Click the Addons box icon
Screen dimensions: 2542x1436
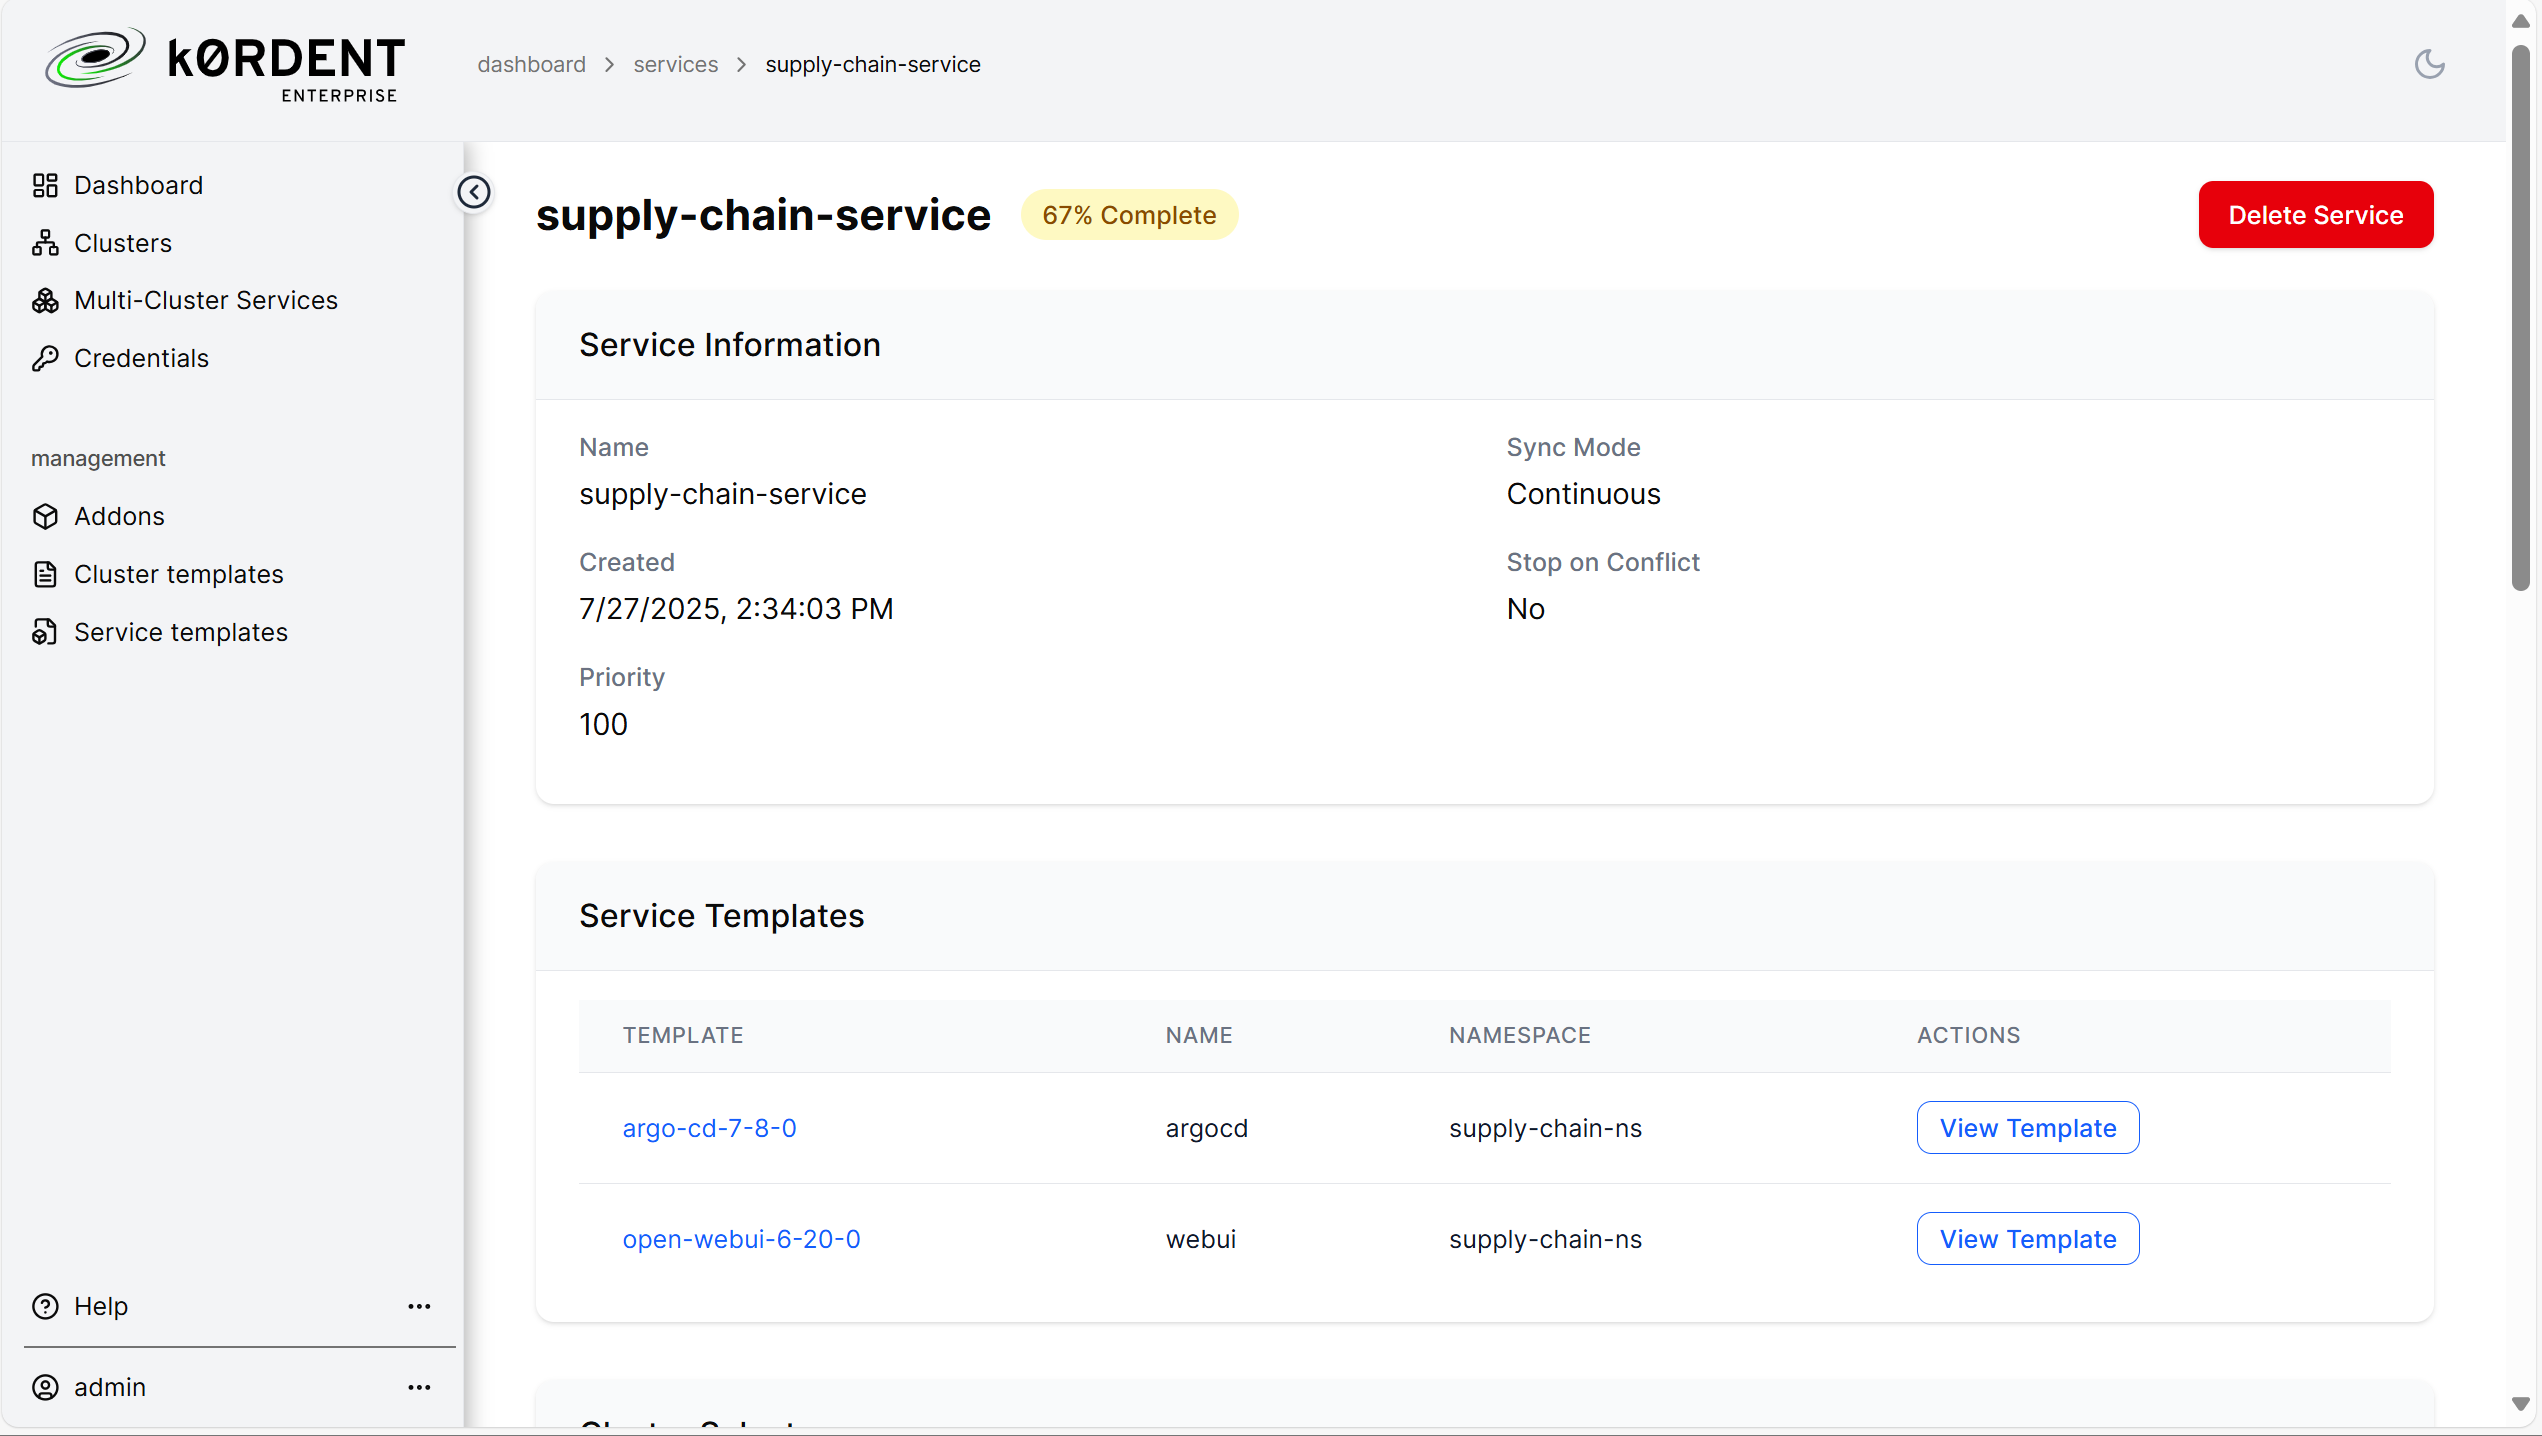coord(45,516)
